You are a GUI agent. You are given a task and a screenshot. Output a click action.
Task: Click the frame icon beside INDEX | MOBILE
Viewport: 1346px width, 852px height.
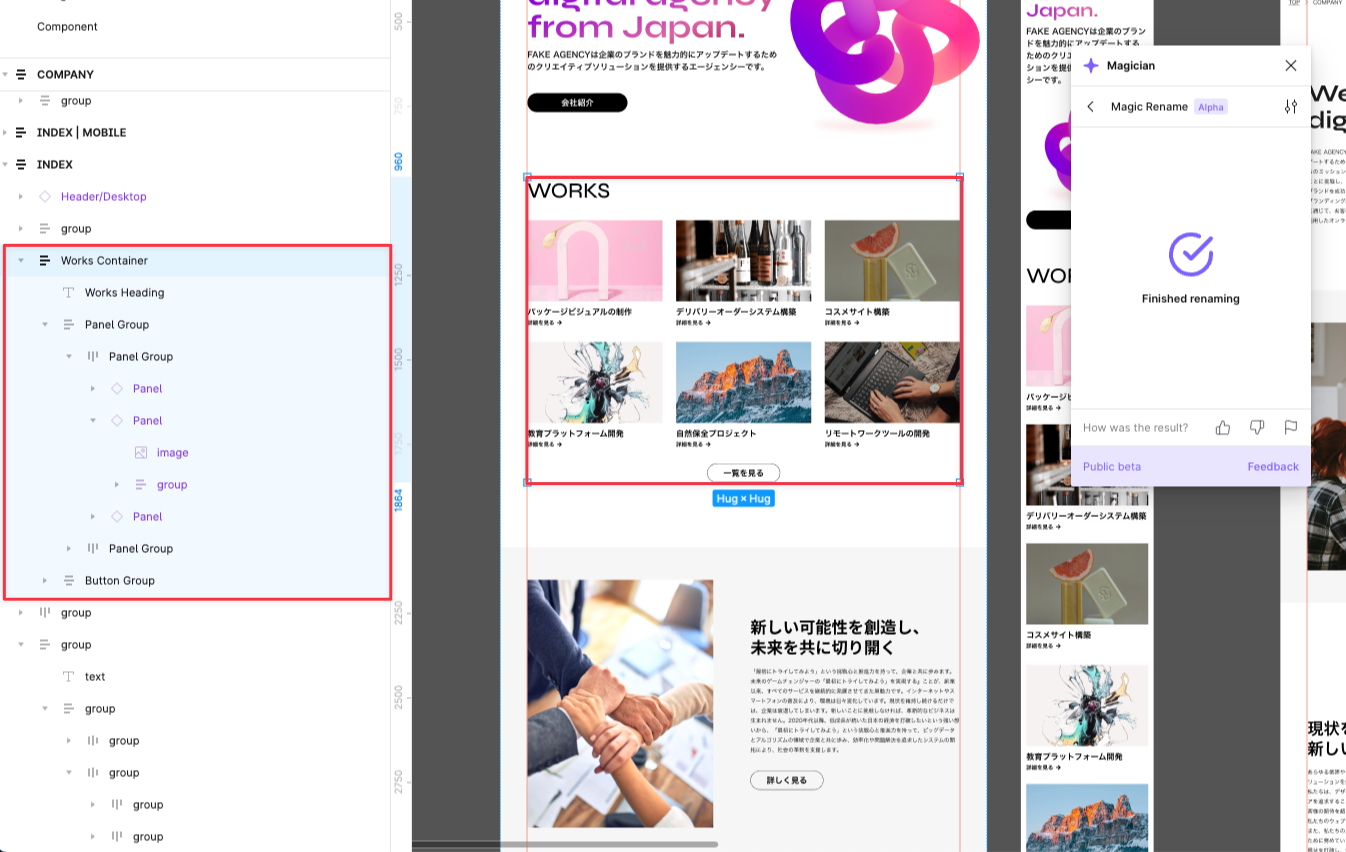pyautogui.click(x=21, y=132)
